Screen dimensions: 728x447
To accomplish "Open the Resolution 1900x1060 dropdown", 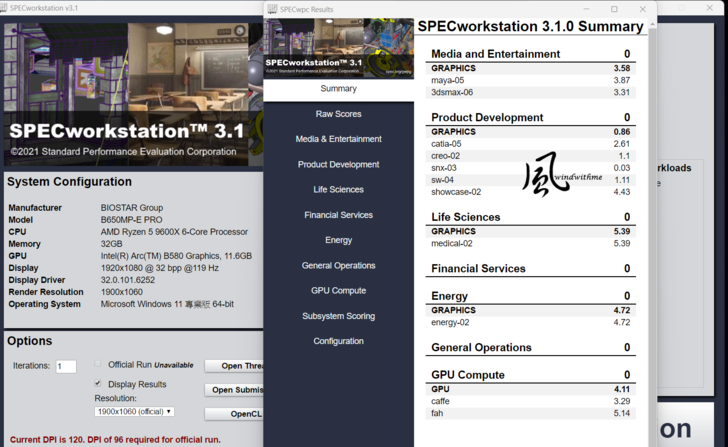I will click(x=134, y=411).
